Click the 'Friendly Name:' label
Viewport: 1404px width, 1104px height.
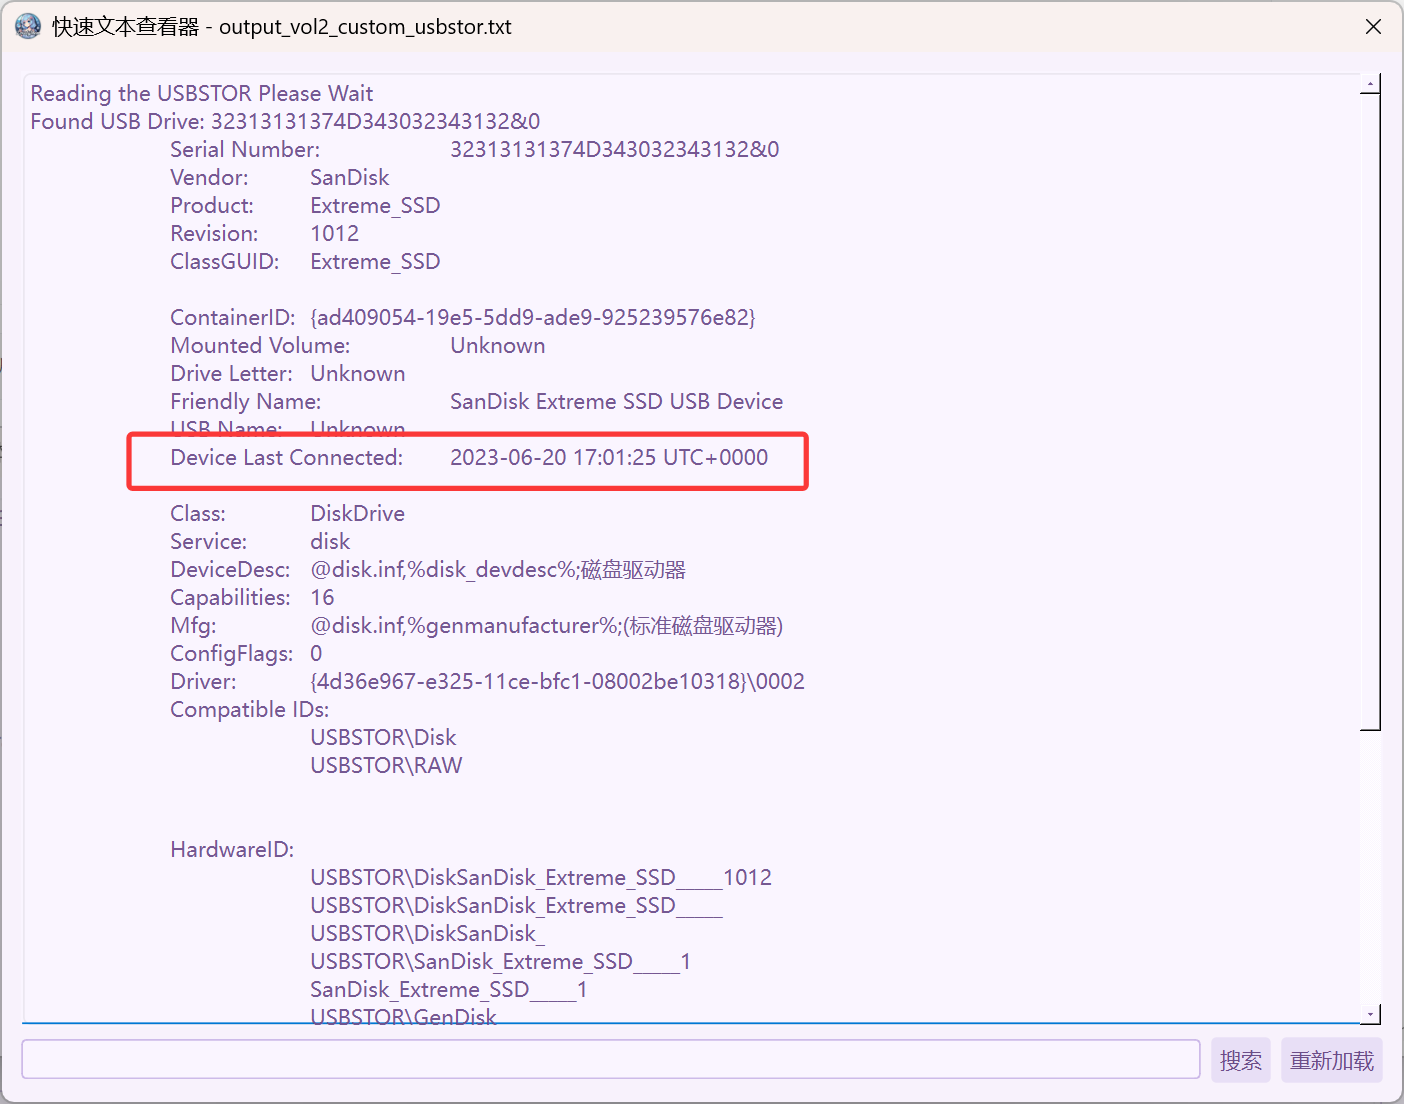coord(246,401)
